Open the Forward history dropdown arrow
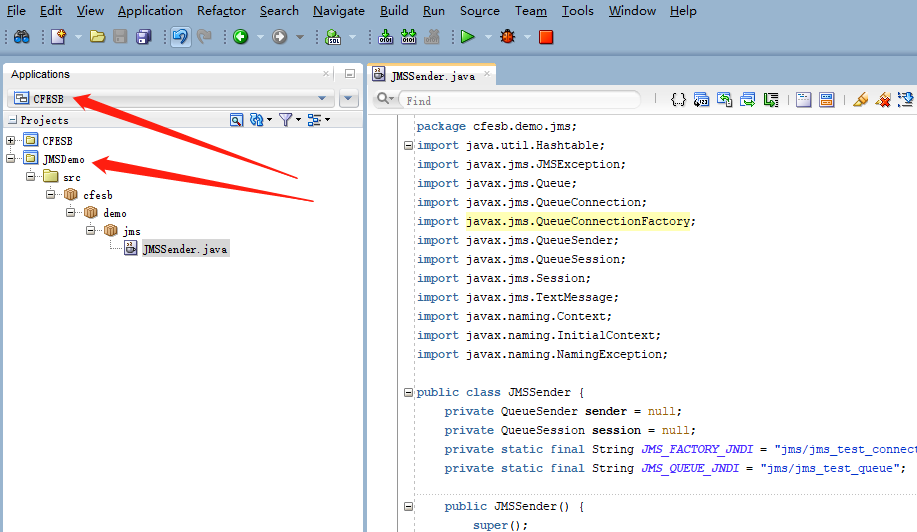Viewport: 917px width, 532px height. click(x=300, y=37)
